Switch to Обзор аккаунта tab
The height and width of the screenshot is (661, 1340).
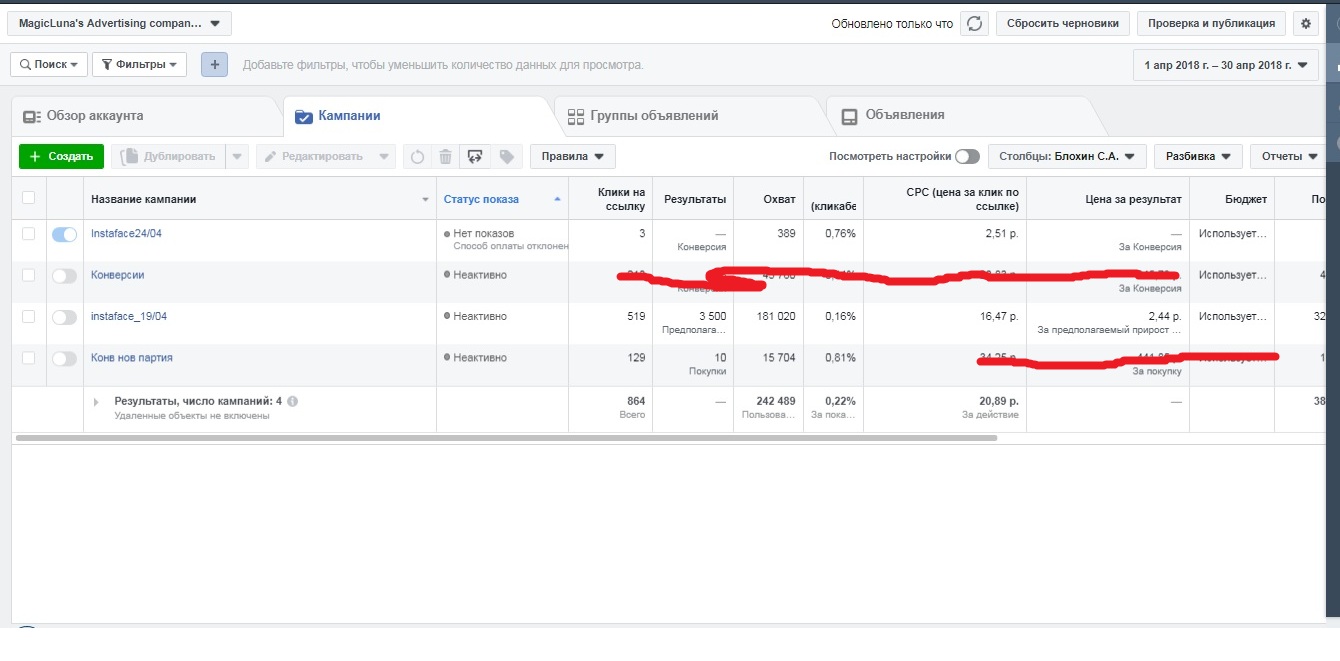click(x=94, y=116)
